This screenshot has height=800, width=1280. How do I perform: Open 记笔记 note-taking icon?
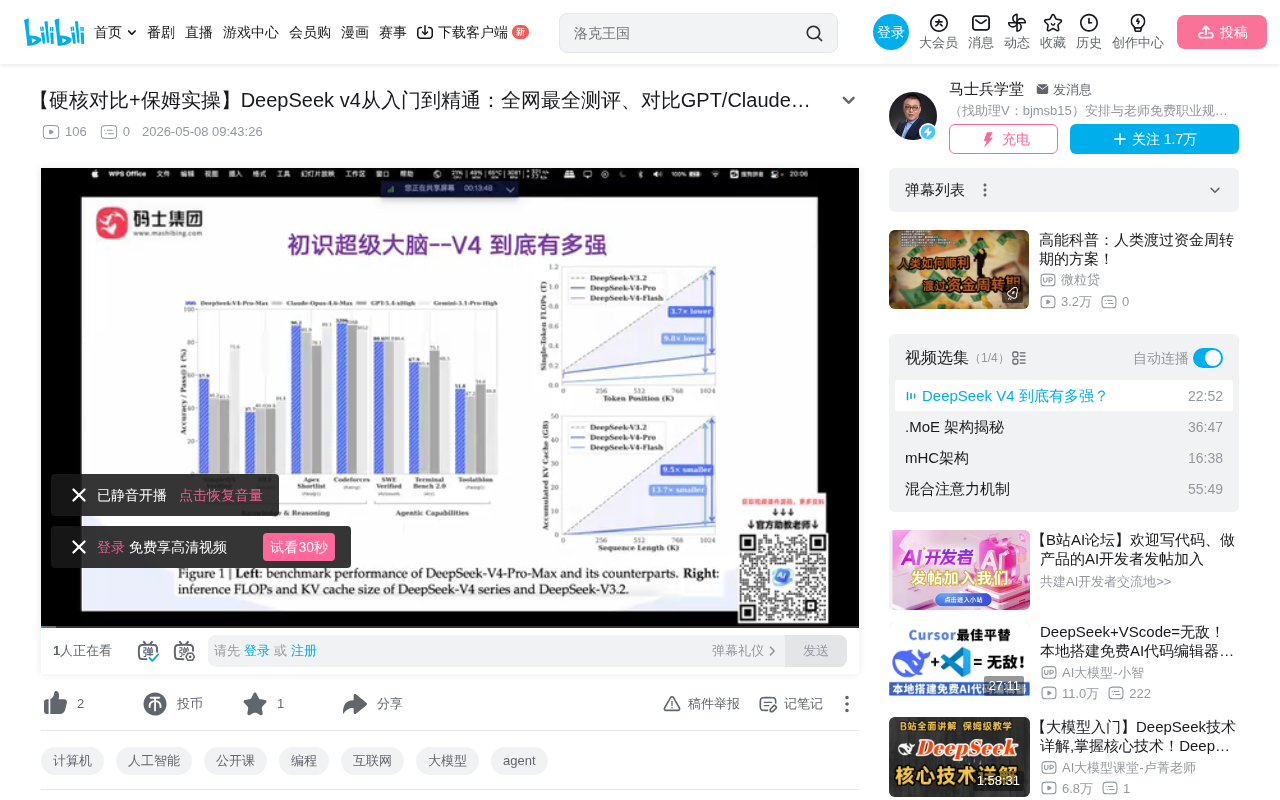[768, 704]
